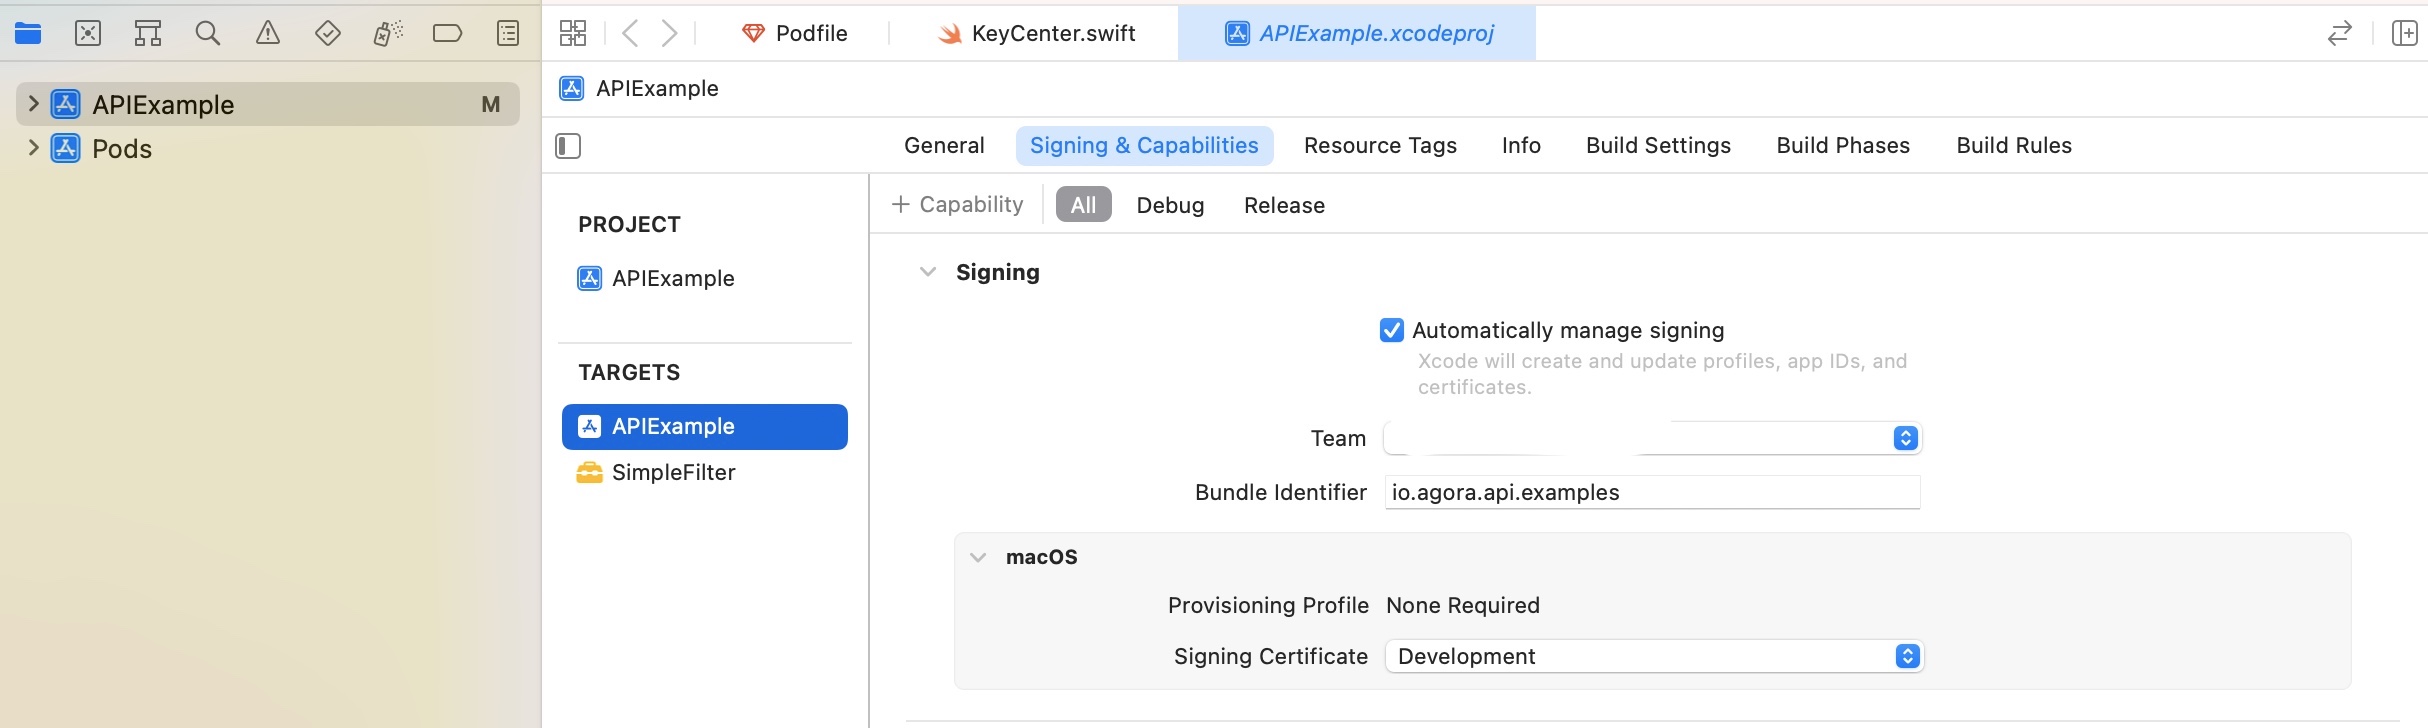Expand the Pods project tree item
This screenshot has height=728, width=2428.
pos(33,148)
